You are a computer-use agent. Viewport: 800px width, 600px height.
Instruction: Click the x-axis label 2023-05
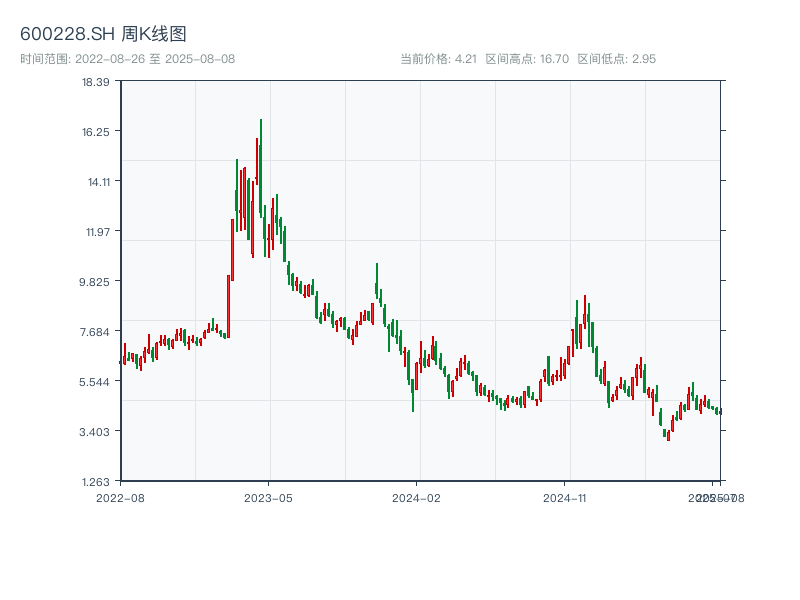[268, 498]
